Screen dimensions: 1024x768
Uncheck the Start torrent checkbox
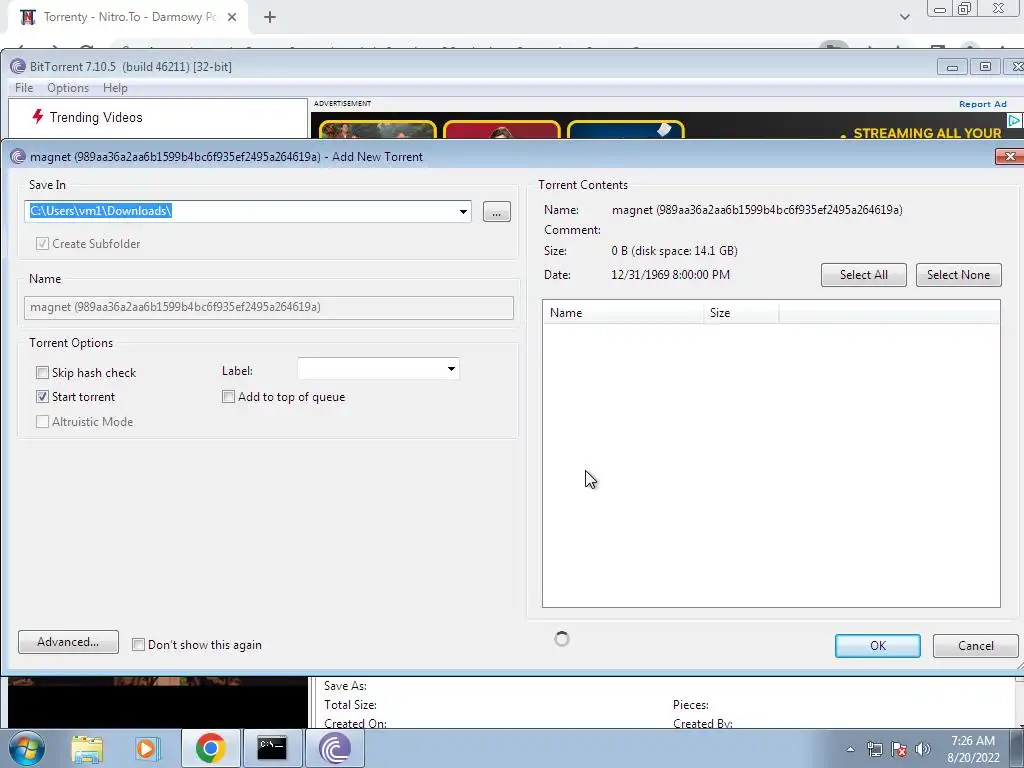click(42, 396)
